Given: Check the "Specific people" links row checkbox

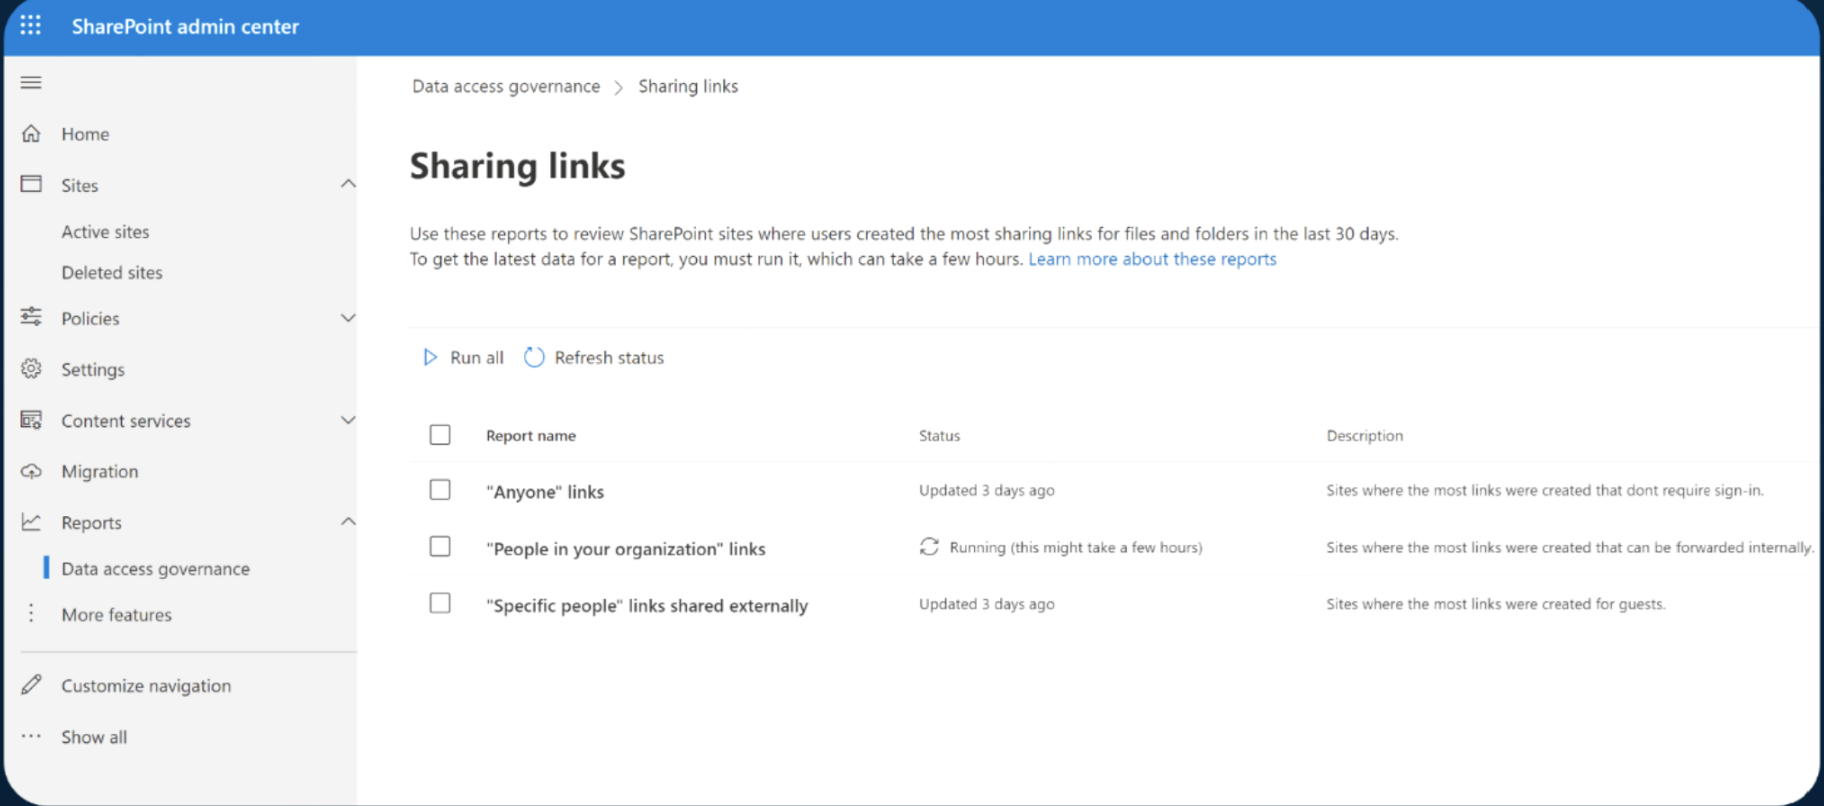Looking at the screenshot, I should (440, 603).
